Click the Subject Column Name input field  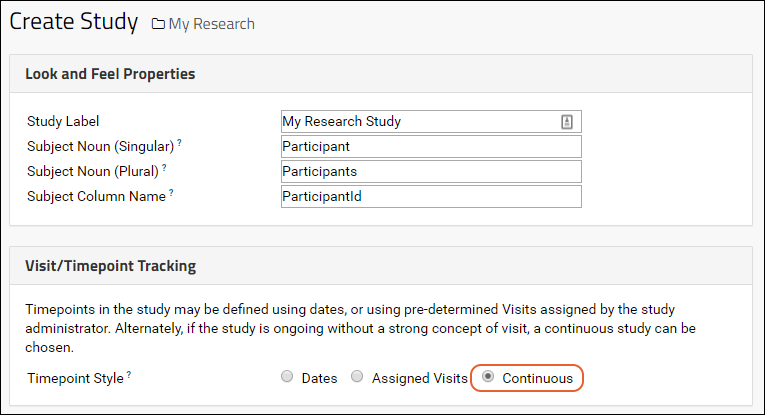pyautogui.click(x=431, y=196)
